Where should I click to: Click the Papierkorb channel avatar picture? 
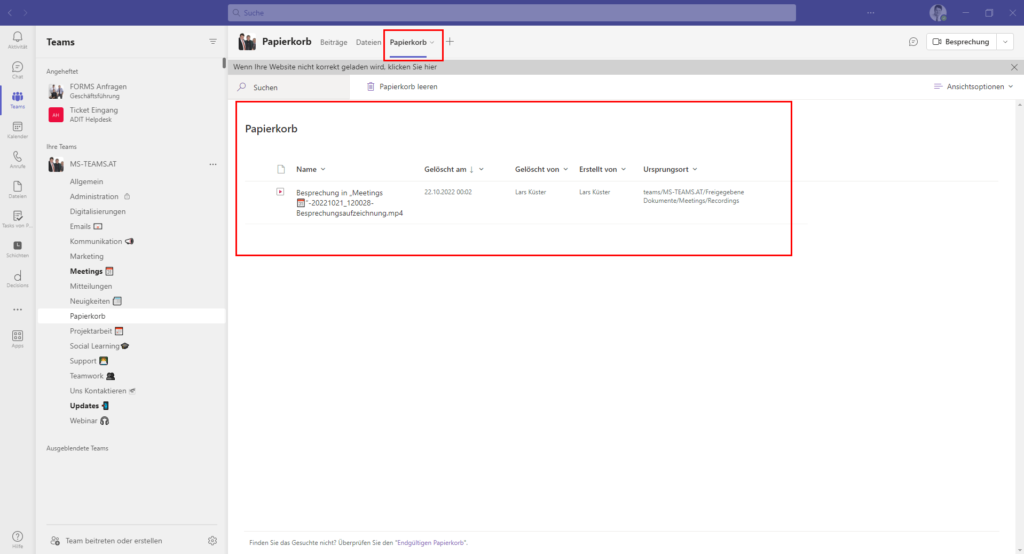click(247, 42)
